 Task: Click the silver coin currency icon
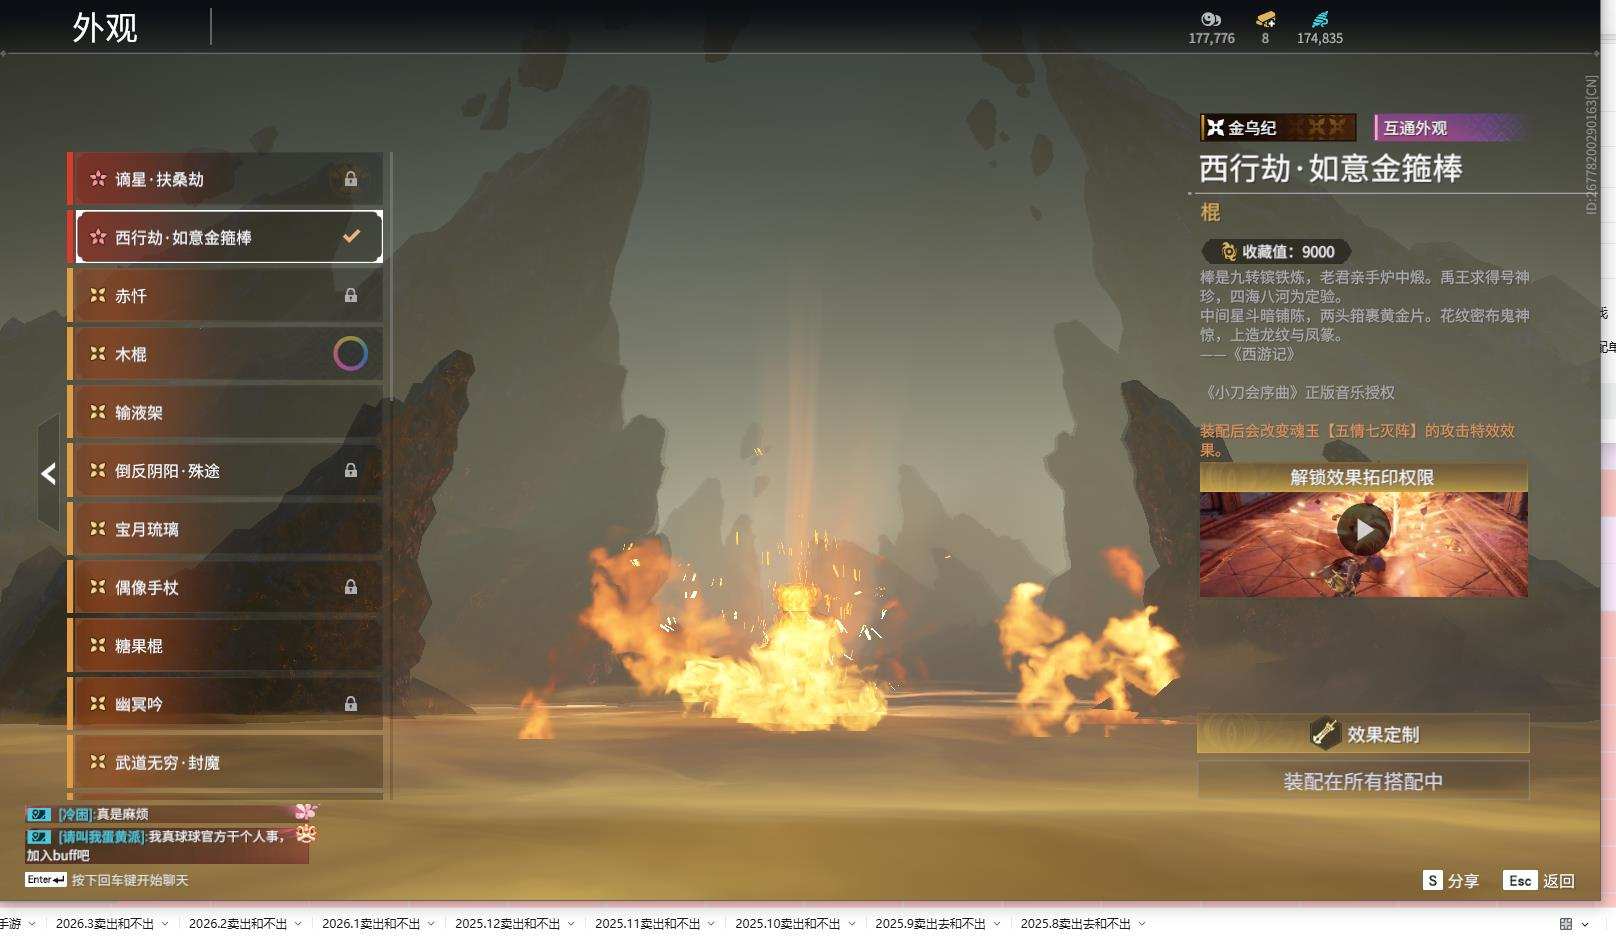(x=1211, y=19)
